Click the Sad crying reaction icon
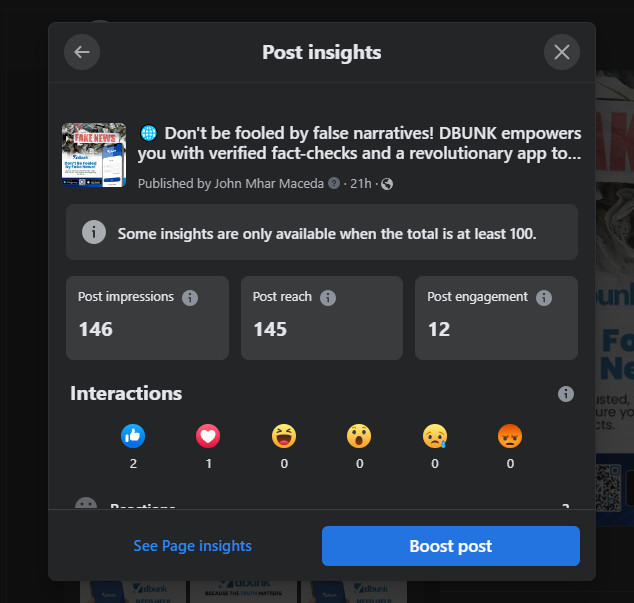634x603 pixels. click(x=435, y=436)
